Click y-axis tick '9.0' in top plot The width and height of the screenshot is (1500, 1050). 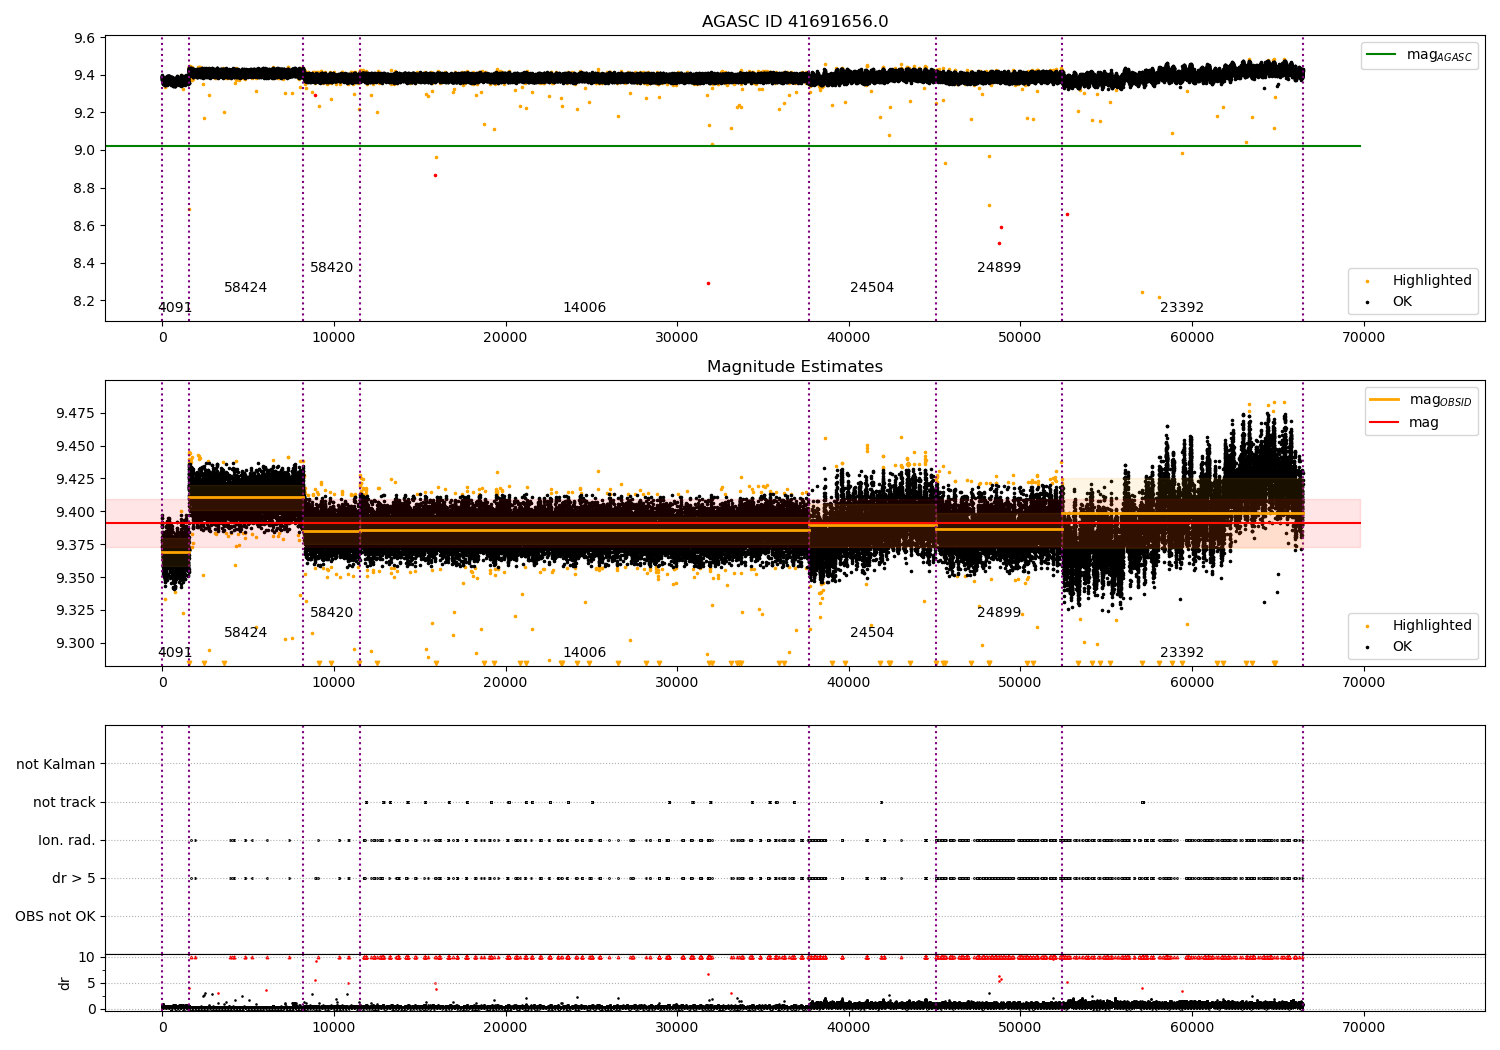pos(85,150)
